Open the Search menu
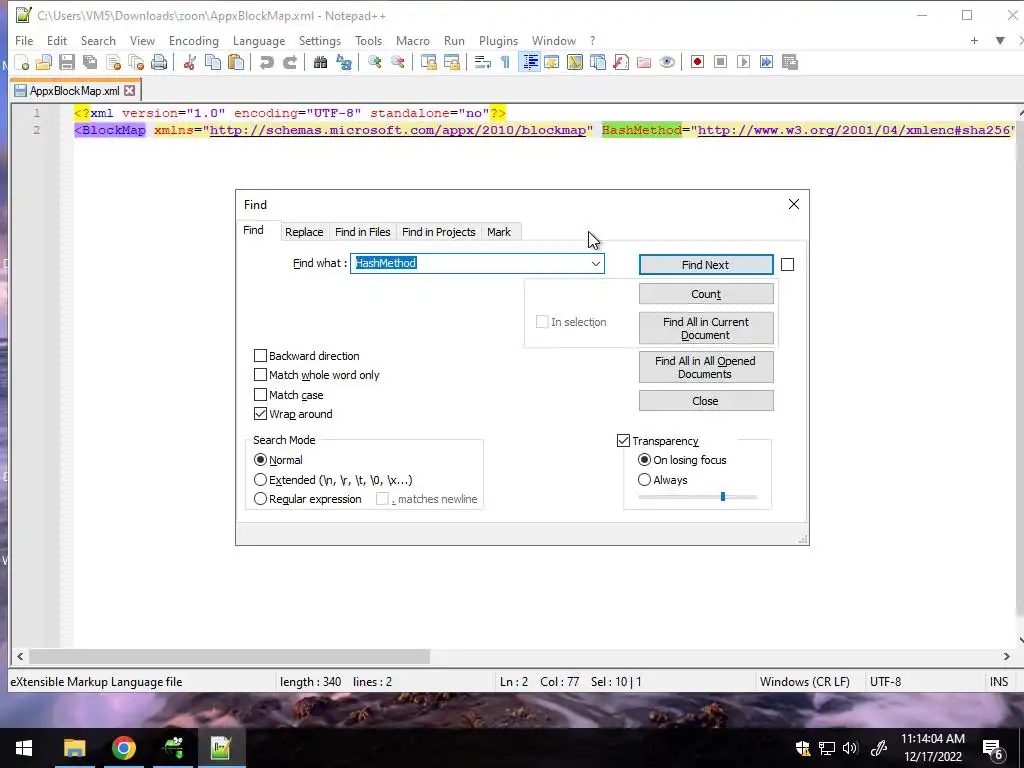The height and width of the screenshot is (768, 1024). [x=98, y=40]
